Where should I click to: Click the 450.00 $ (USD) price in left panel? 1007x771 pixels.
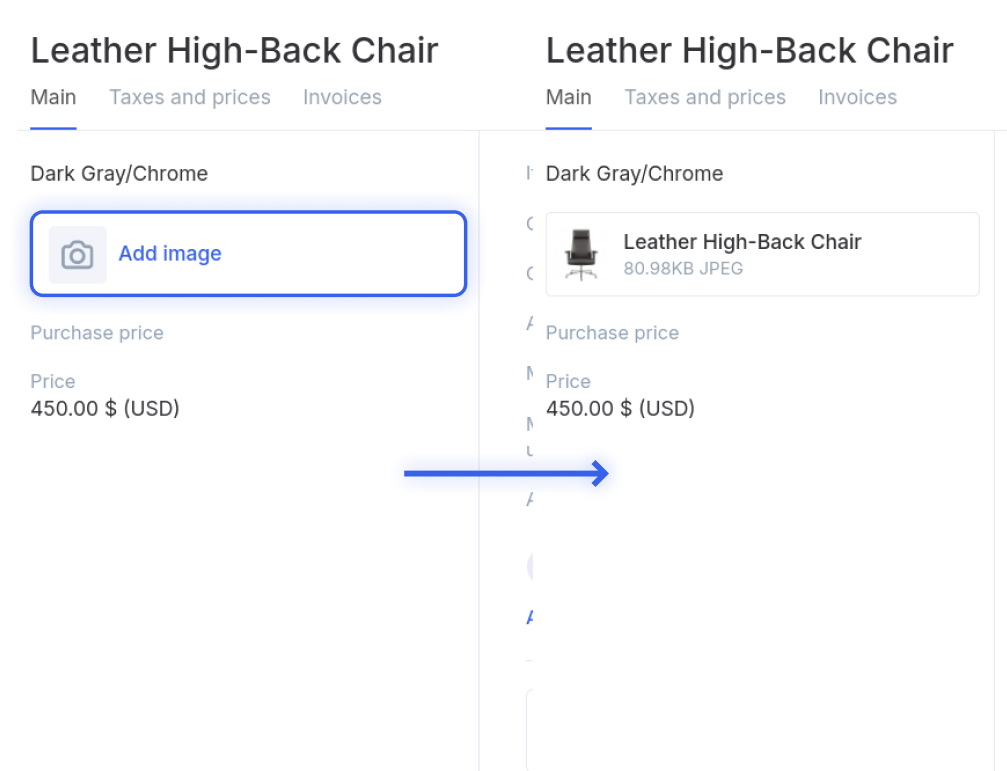(105, 408)
